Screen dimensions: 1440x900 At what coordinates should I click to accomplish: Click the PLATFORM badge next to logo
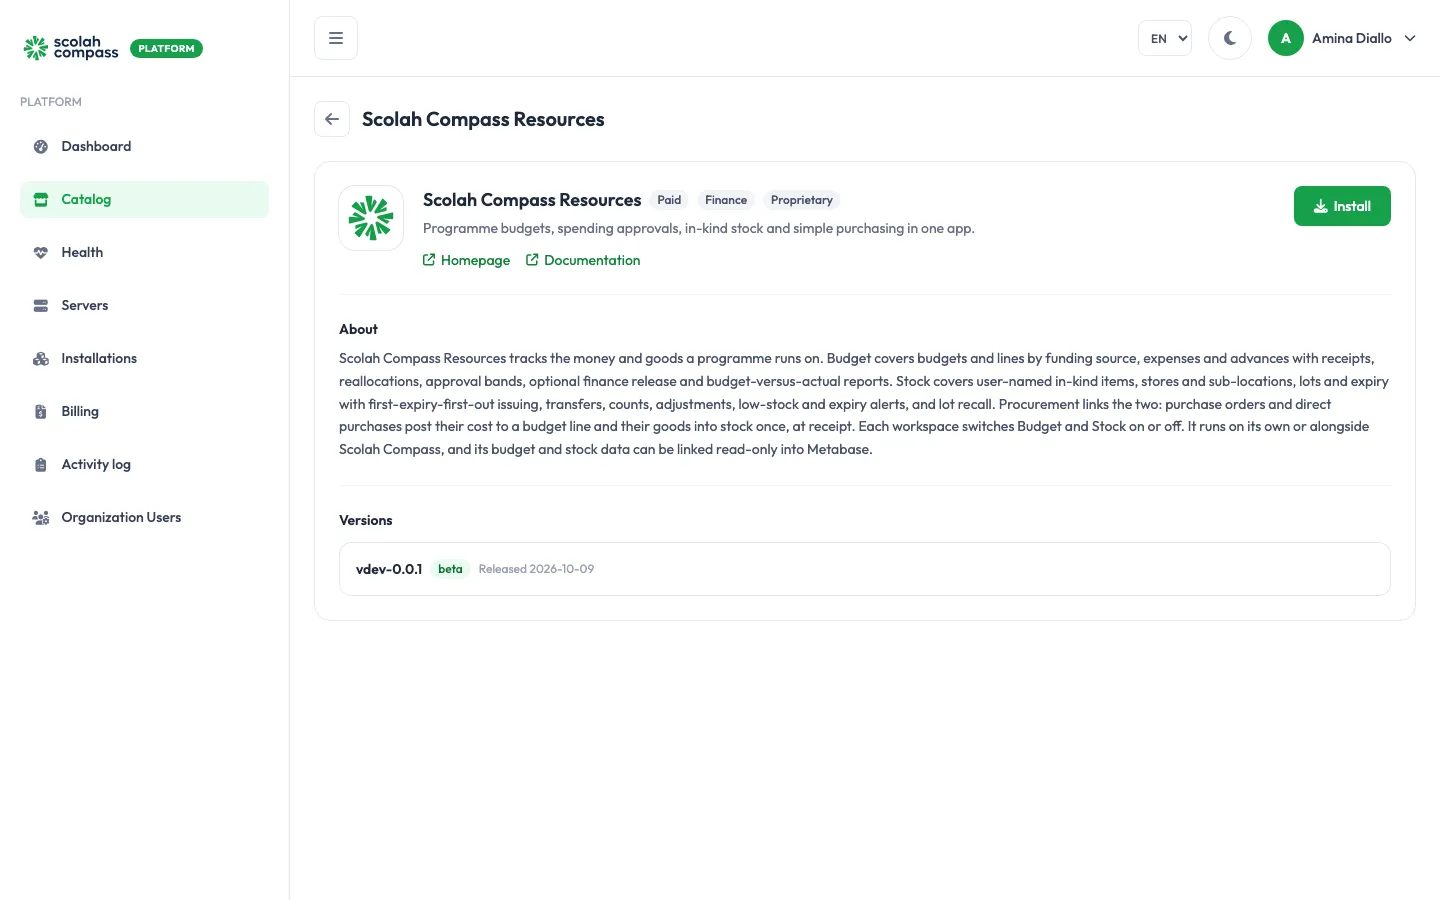(166, 48)
